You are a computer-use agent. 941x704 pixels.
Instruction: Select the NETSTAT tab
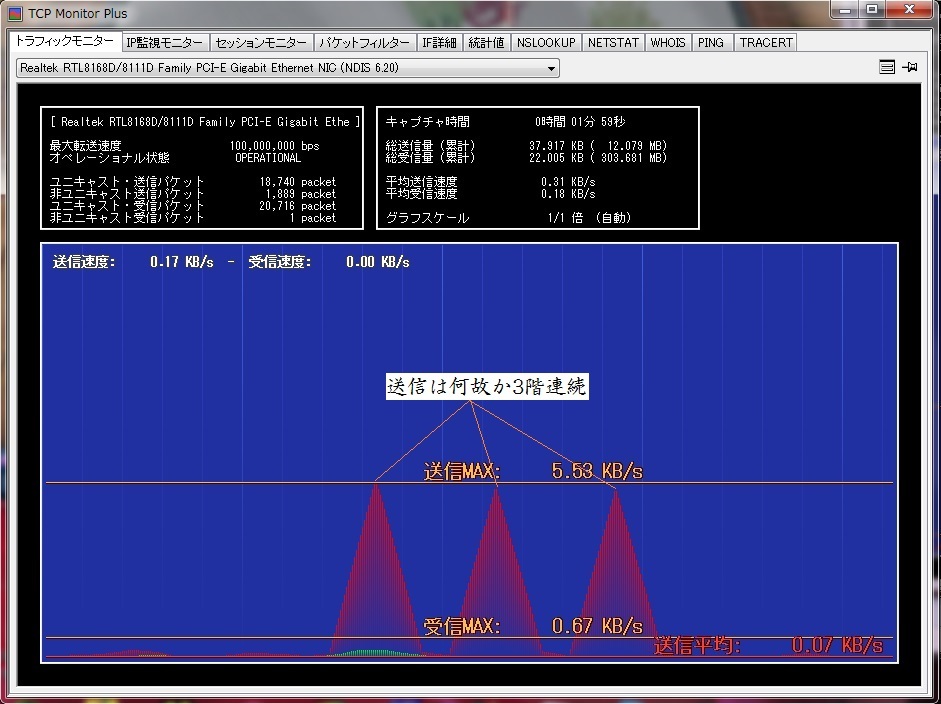tap(613, 43)
